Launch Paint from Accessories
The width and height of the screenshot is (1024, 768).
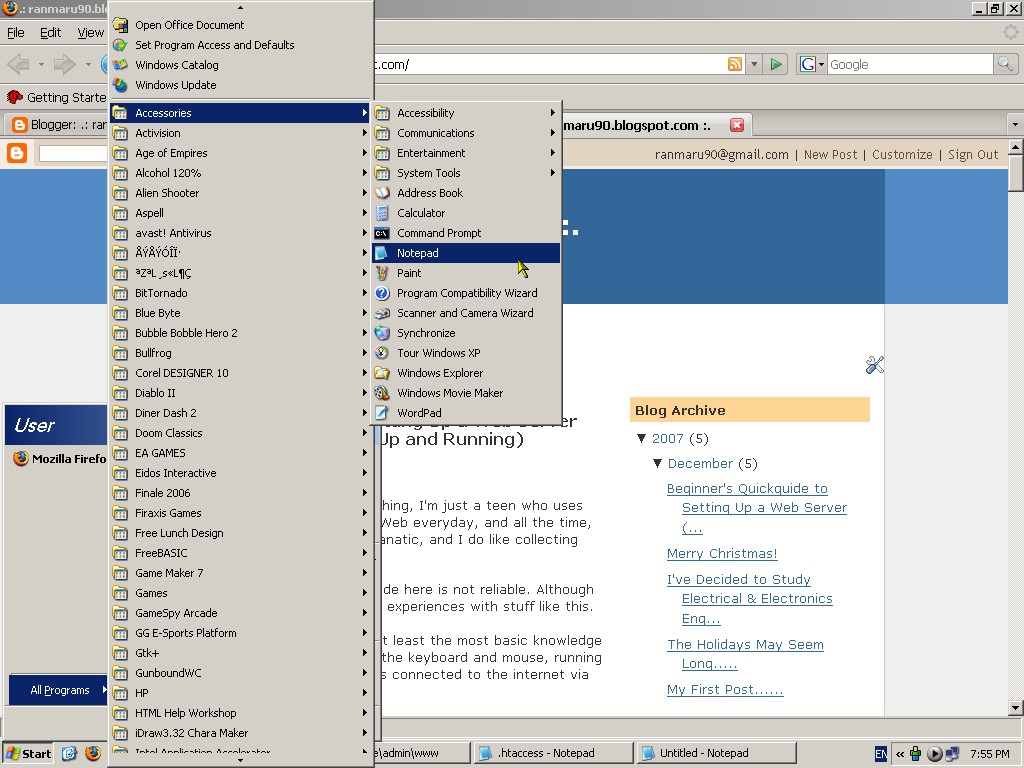pos(466,273)
